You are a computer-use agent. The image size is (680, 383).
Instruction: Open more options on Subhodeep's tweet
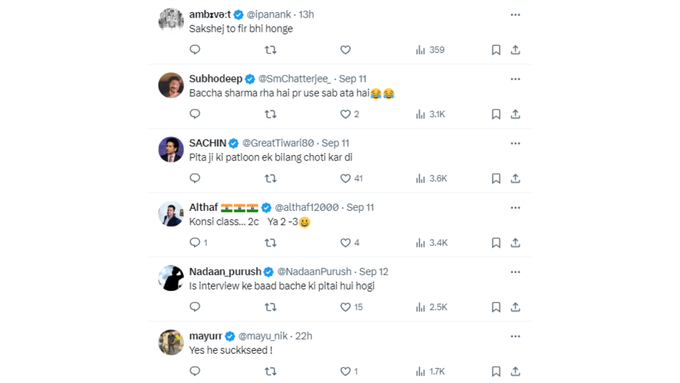[x=515, y=79]
